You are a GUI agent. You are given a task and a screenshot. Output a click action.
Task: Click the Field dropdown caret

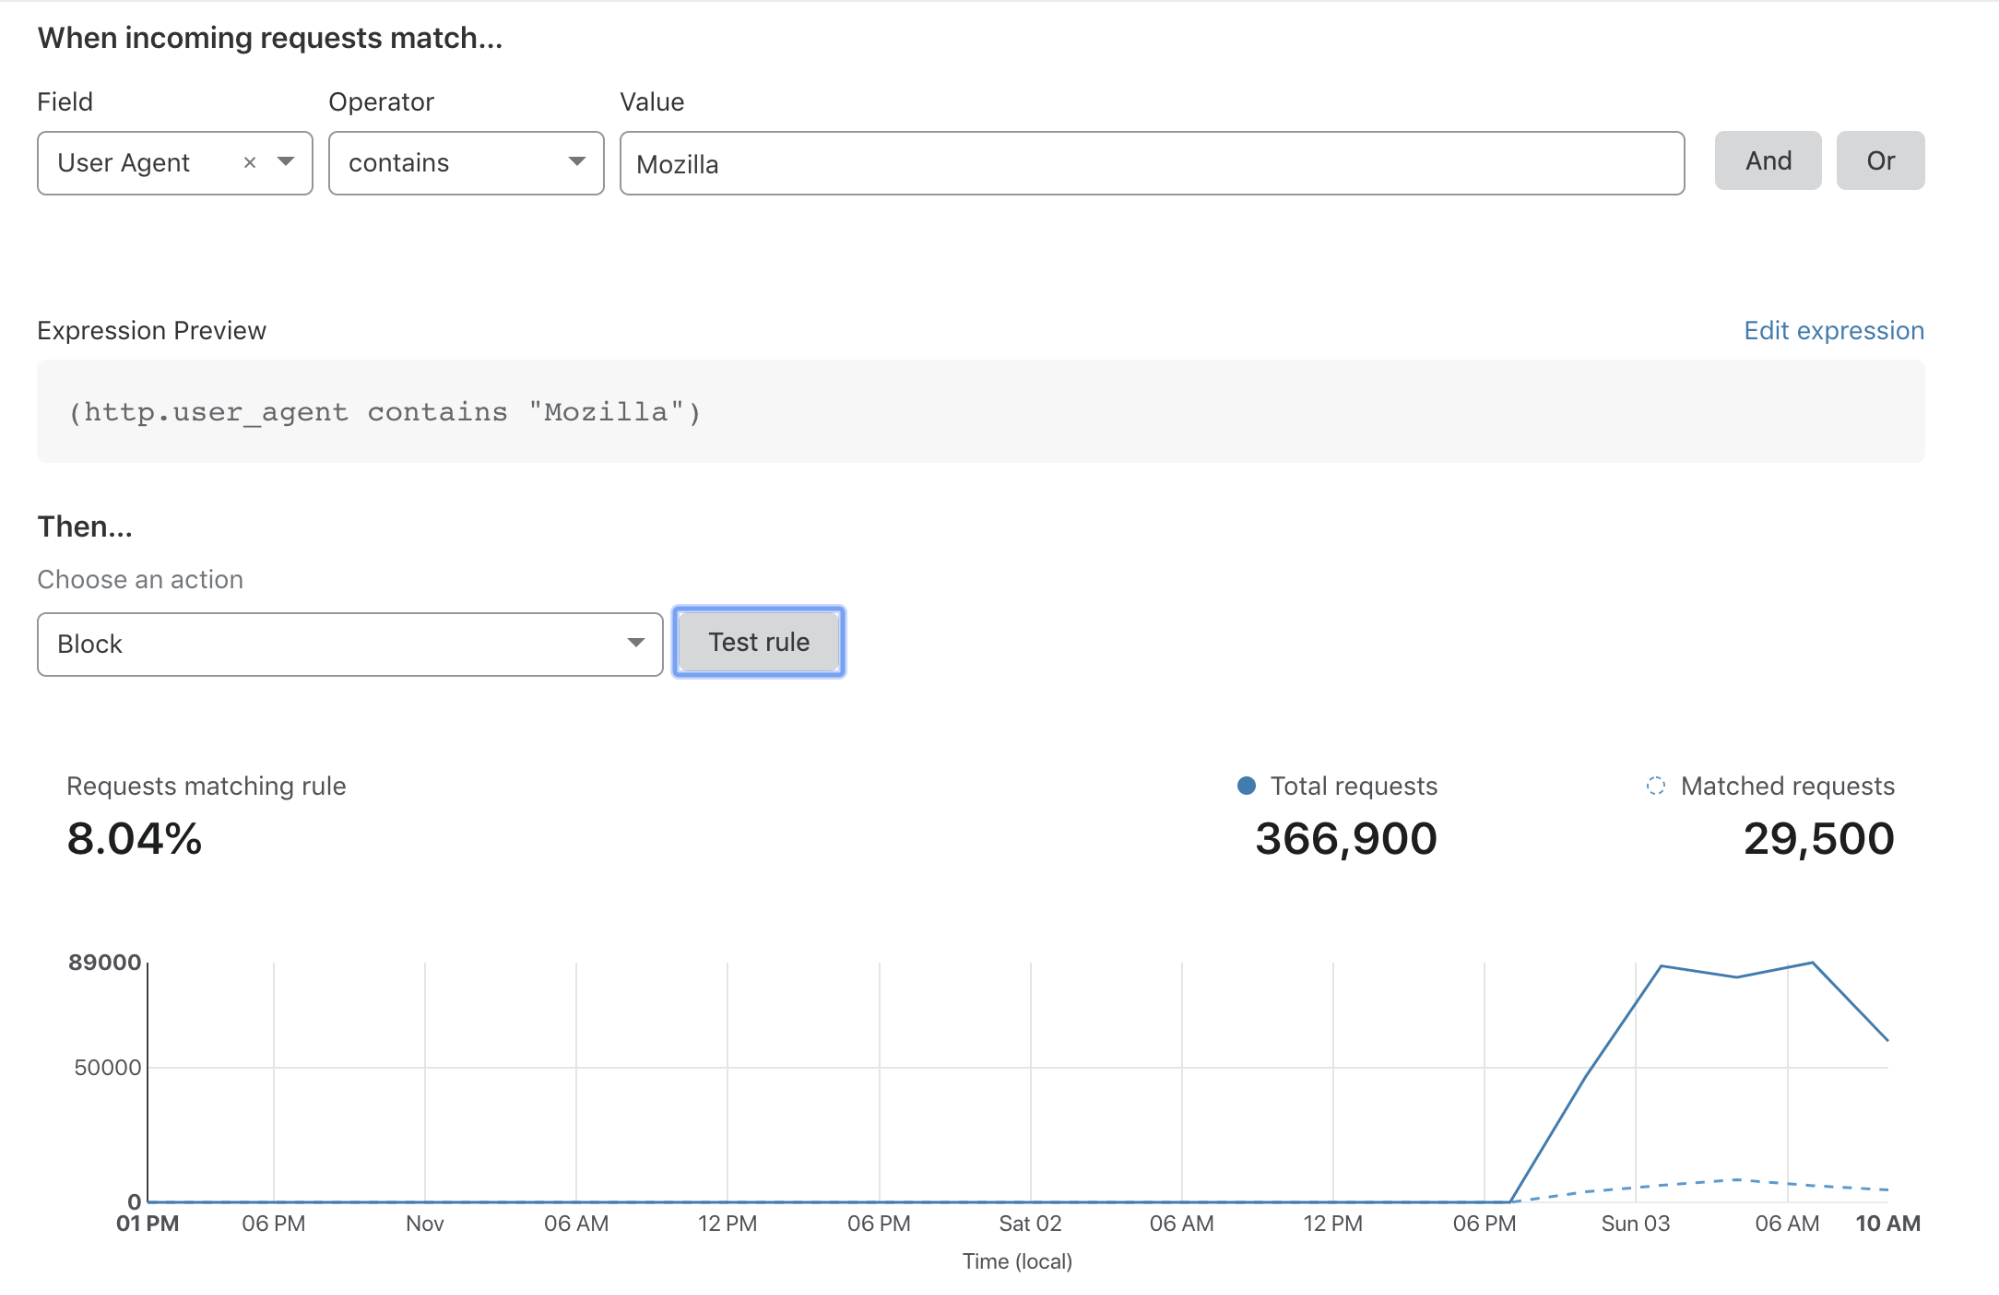click(286, 162)
